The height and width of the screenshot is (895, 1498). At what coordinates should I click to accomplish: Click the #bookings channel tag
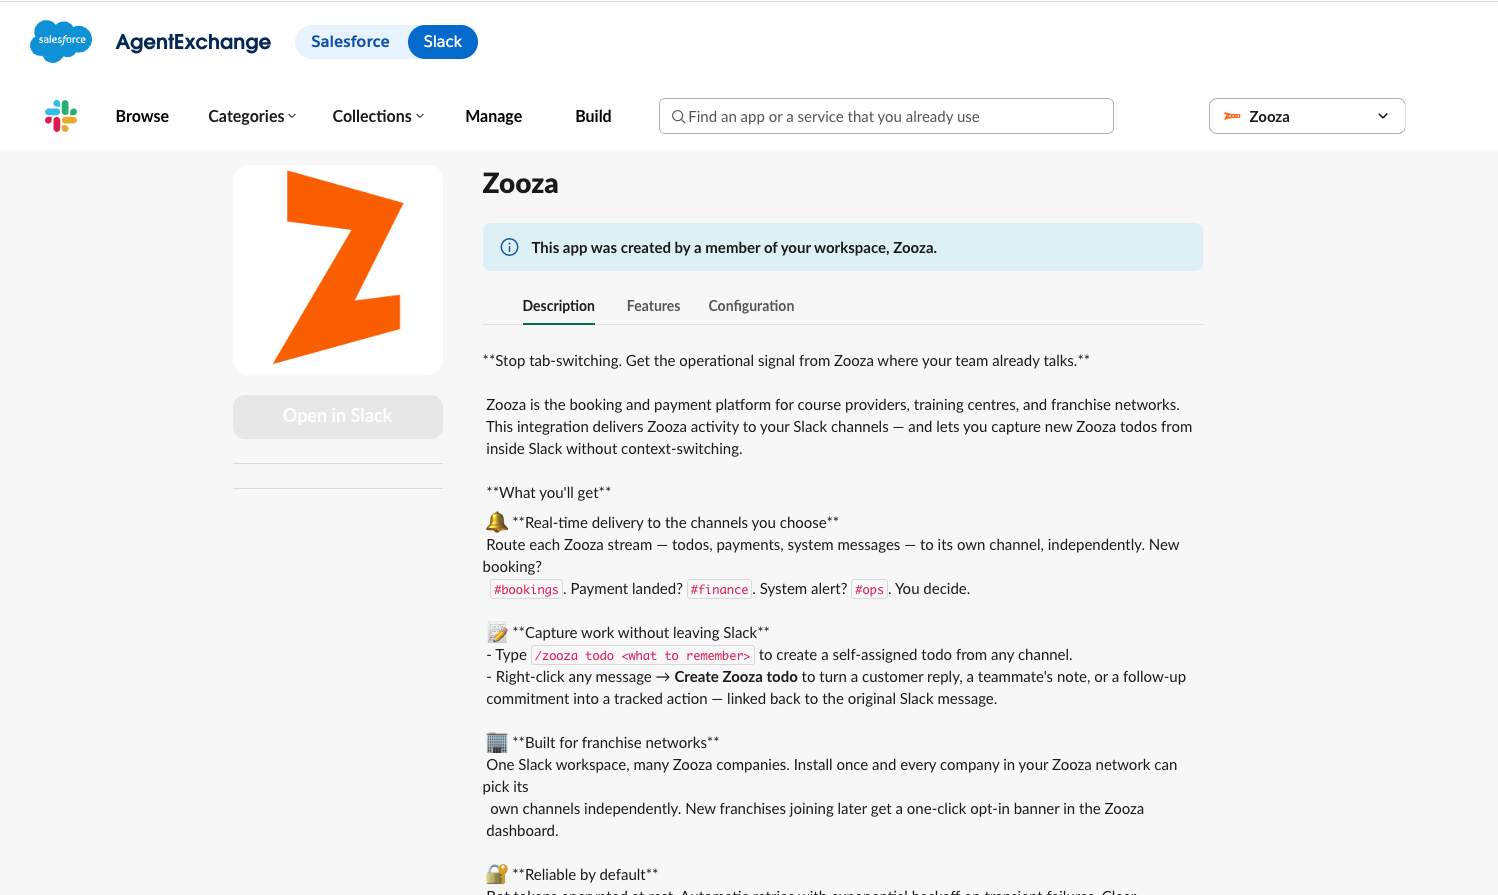(x=526, y=589)
